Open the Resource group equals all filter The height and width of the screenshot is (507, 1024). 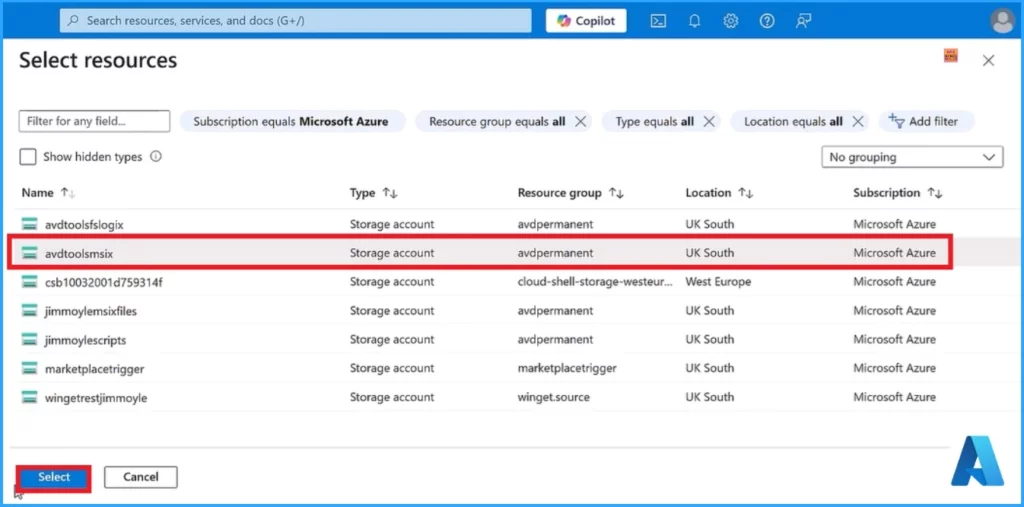coord(497,122)
